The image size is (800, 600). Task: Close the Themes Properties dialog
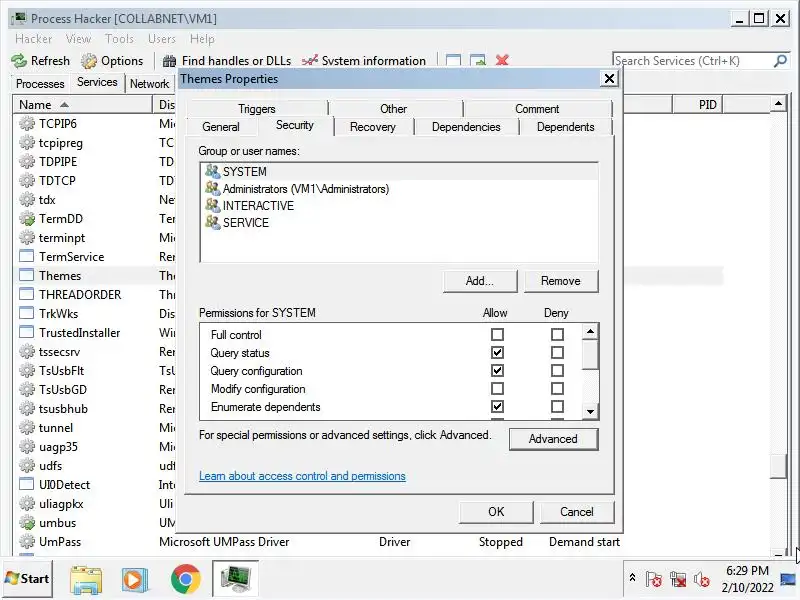[609, 79]
